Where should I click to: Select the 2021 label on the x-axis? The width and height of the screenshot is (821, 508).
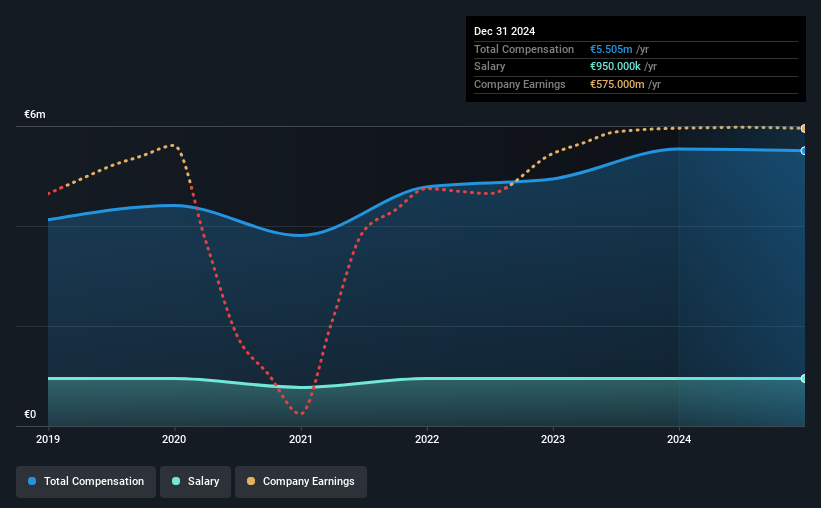point(301,439)
